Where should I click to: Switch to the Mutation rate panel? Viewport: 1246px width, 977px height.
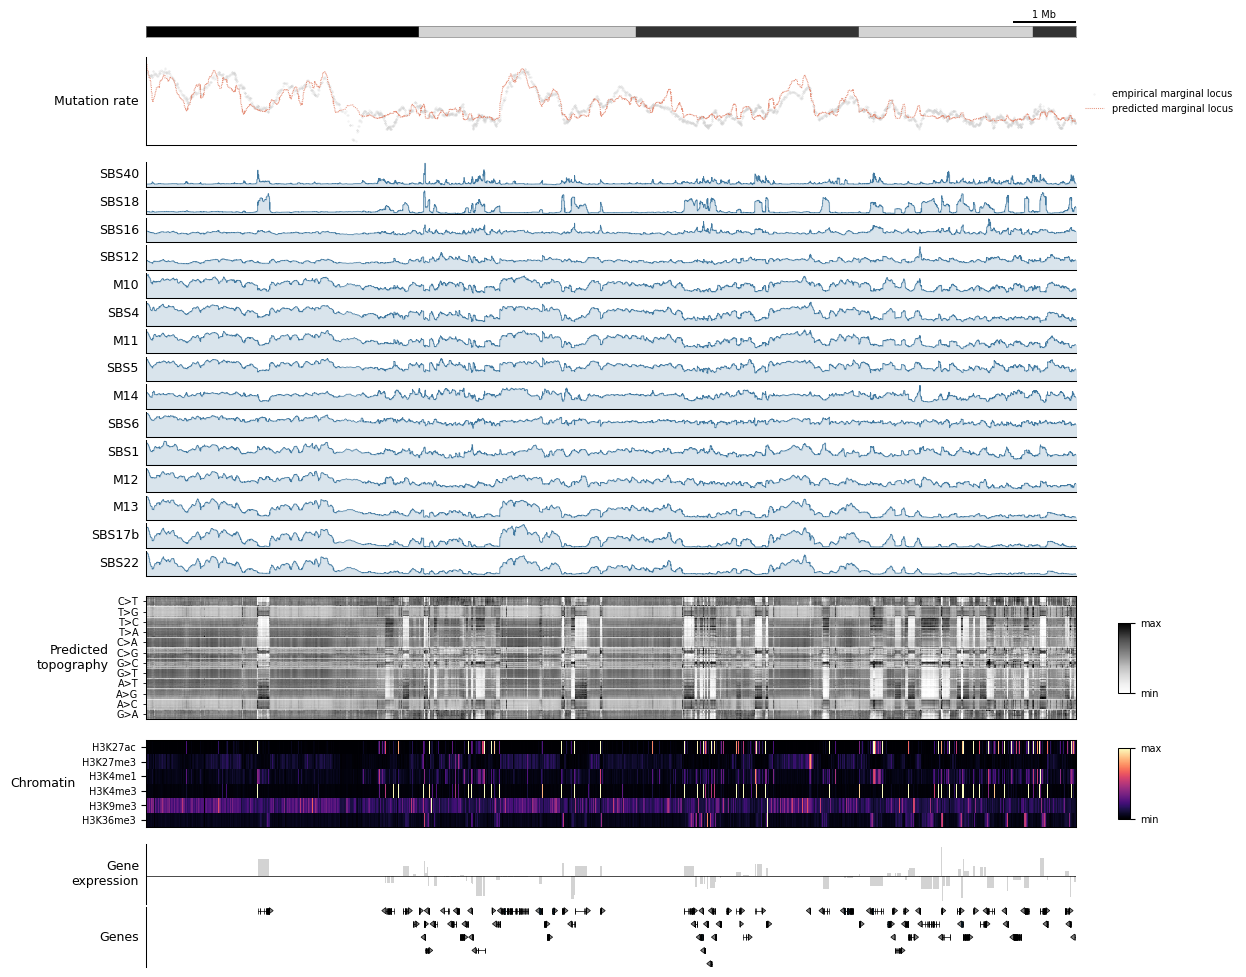point(97,101)
